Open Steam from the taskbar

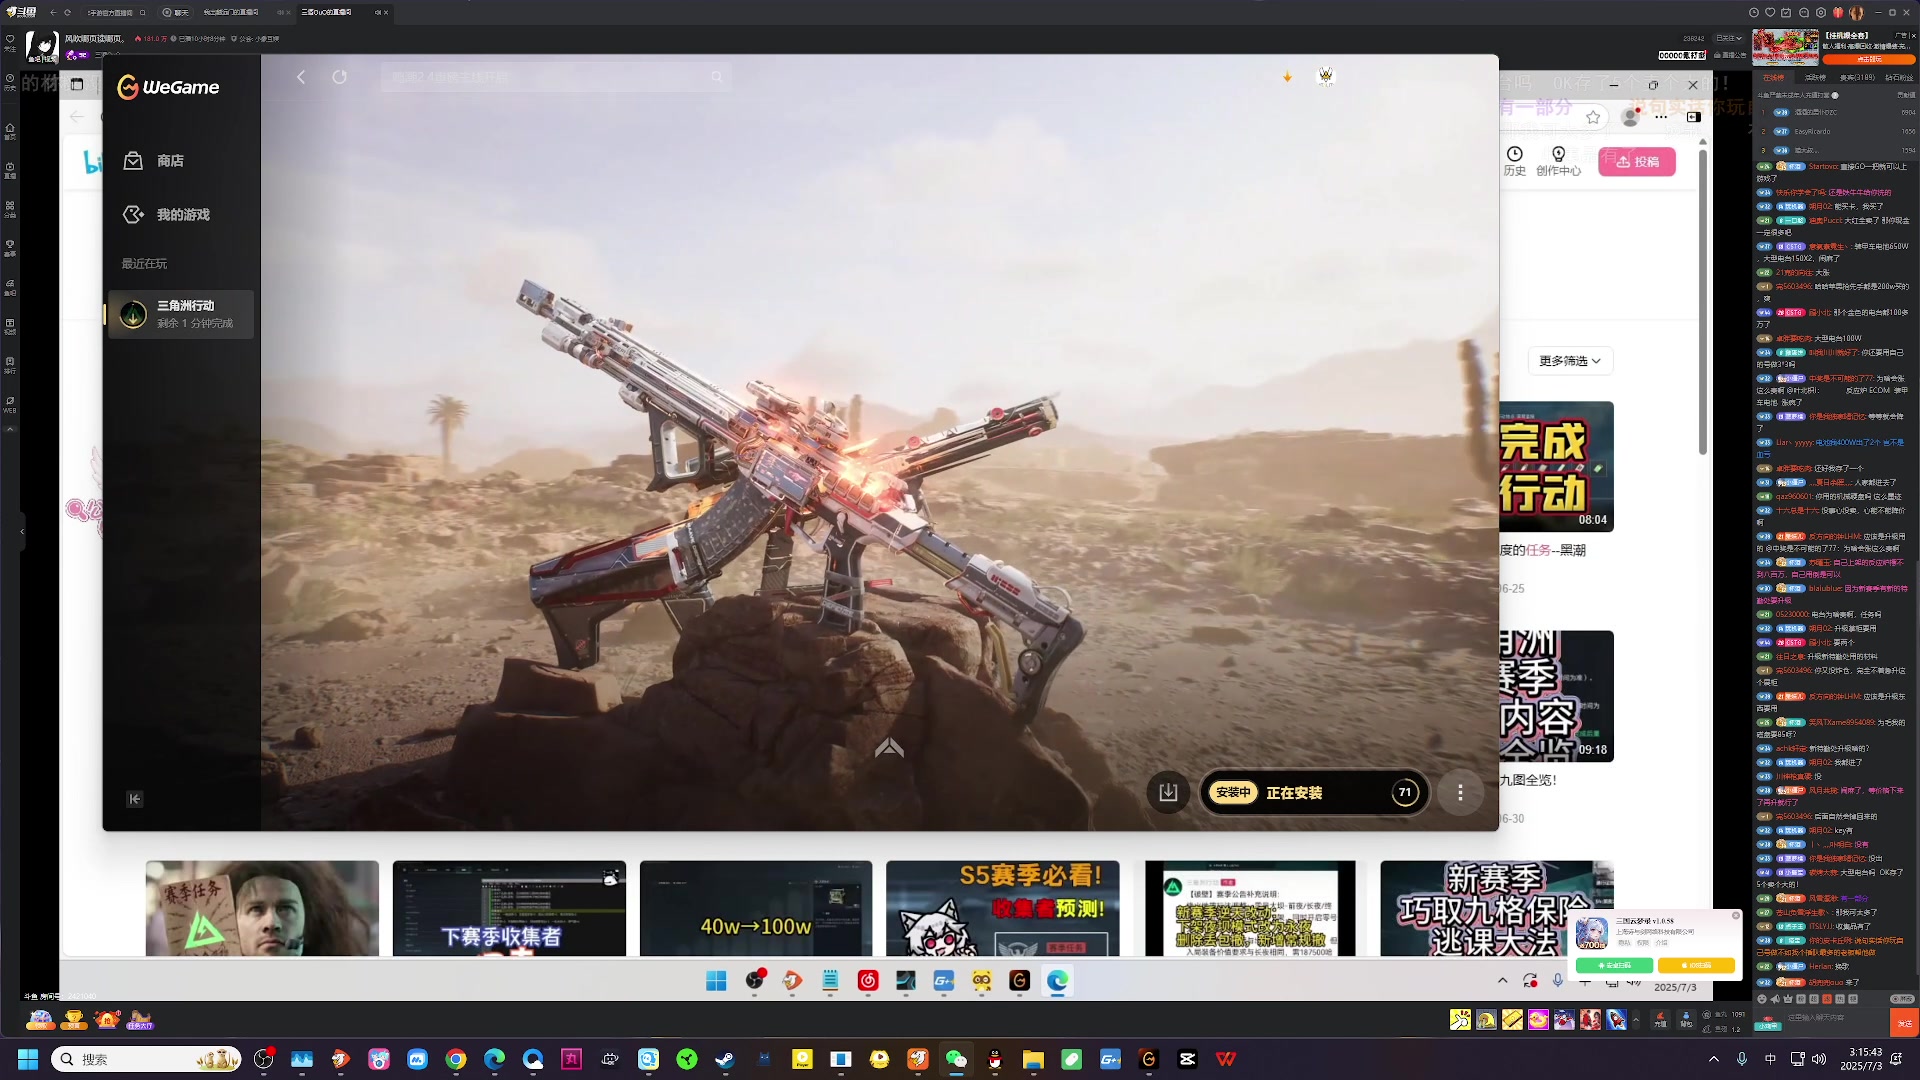725,1059
